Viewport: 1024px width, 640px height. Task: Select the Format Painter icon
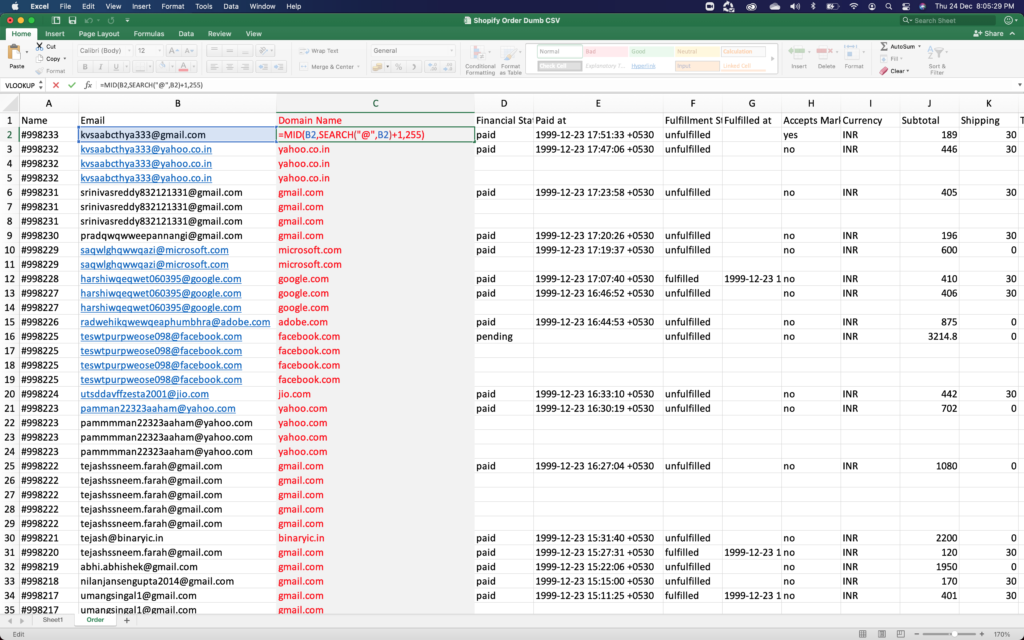(x=39, y=70)
